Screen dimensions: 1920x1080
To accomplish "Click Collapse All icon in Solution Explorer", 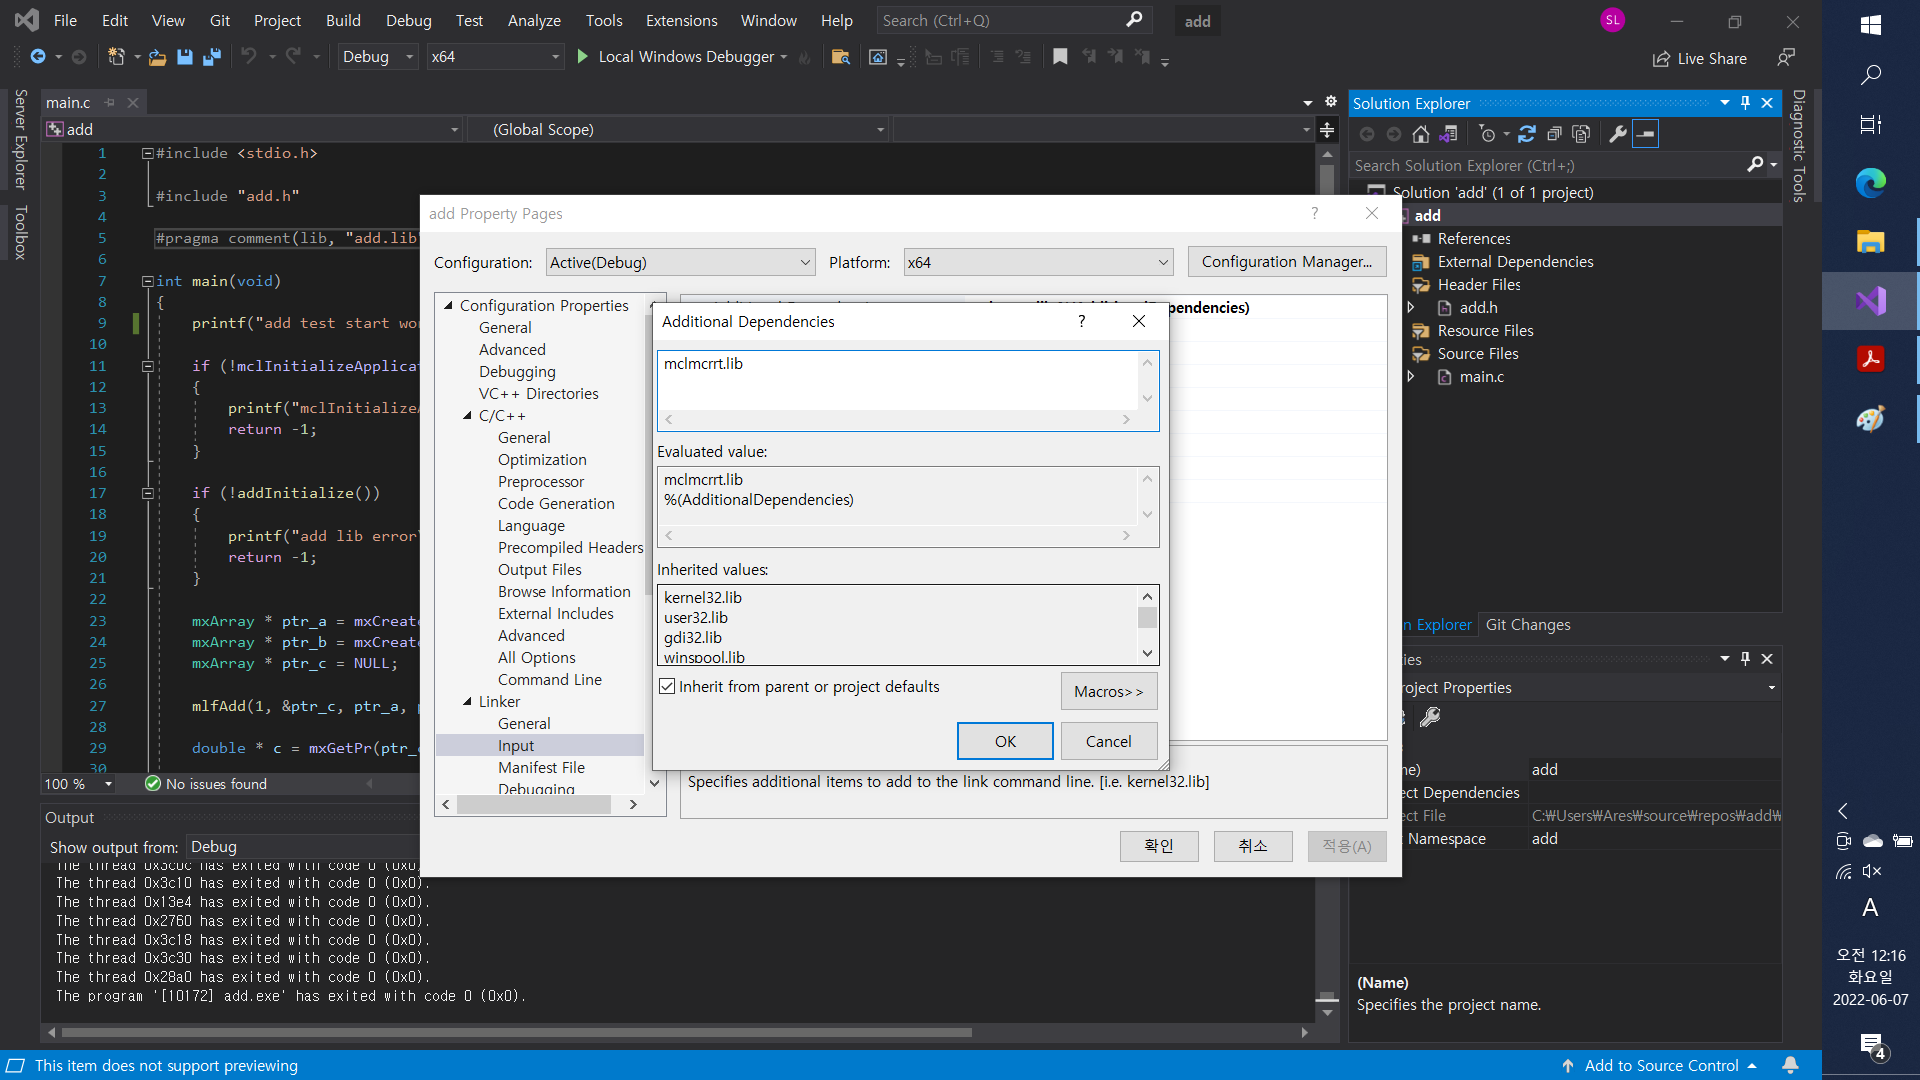I will pos(1554,134).
